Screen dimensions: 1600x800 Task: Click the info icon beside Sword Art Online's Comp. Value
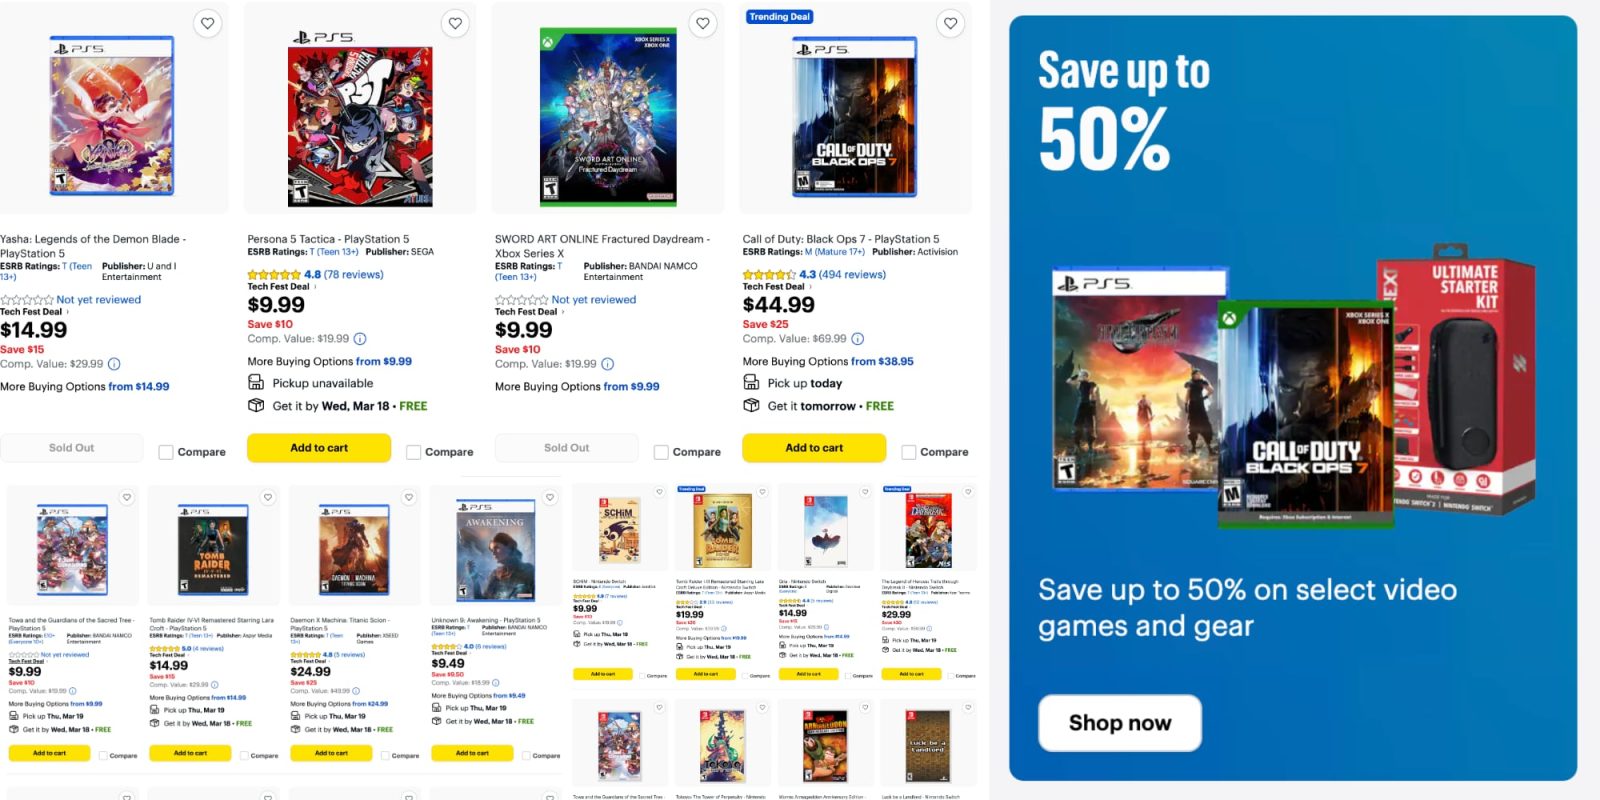tap(607, 364)
